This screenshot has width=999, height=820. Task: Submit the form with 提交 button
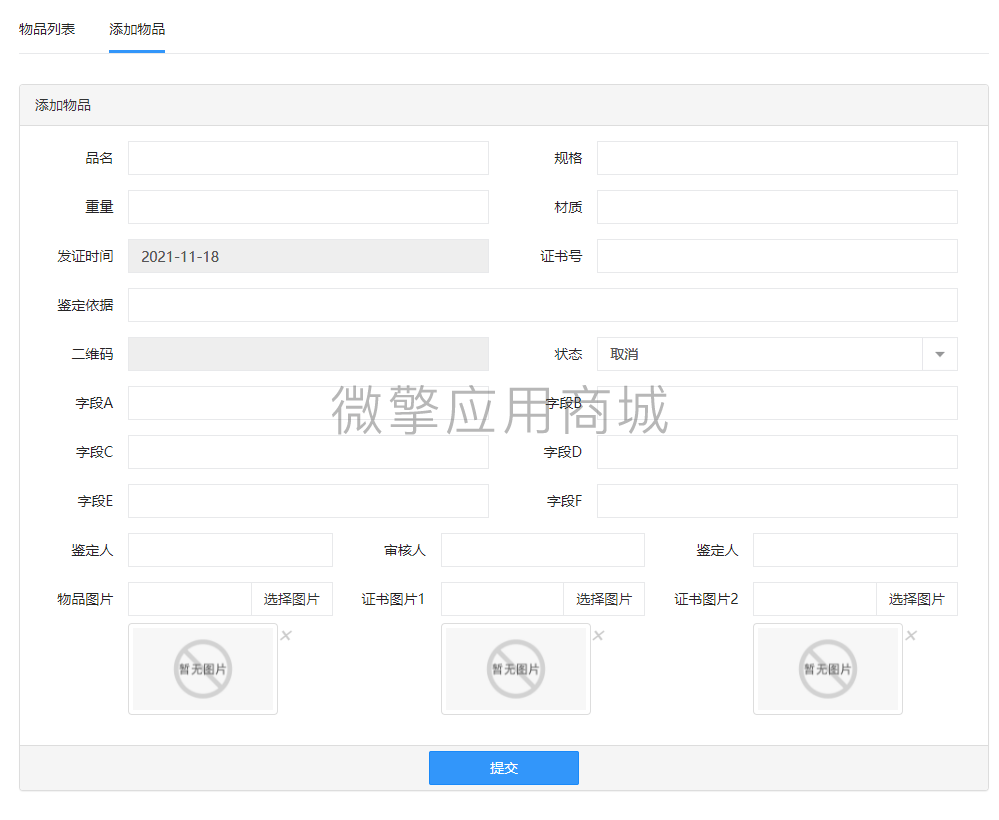tap(504, 768)
